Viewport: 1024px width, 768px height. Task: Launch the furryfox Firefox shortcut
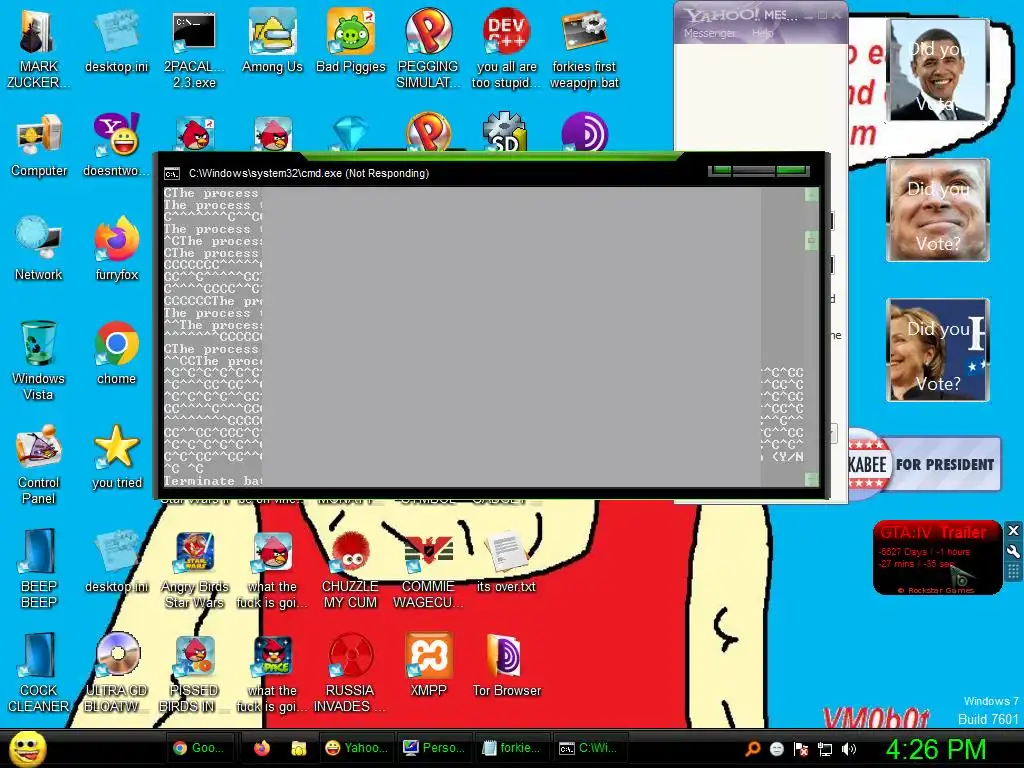click(116, 249)
